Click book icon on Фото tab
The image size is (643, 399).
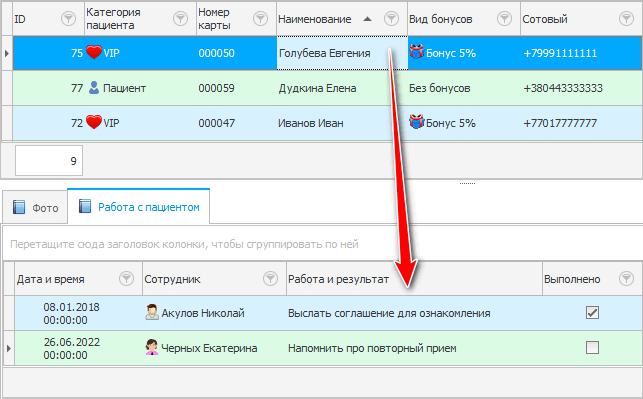coord(19,207)
